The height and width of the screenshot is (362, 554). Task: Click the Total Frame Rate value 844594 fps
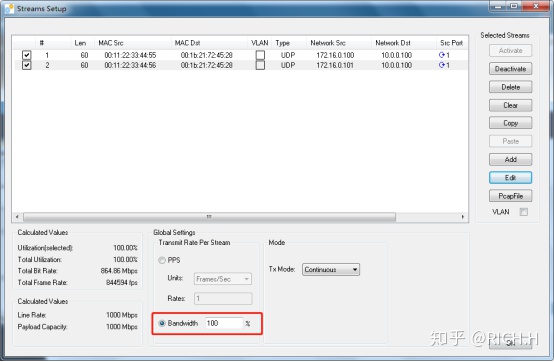(x=122, y=283)
